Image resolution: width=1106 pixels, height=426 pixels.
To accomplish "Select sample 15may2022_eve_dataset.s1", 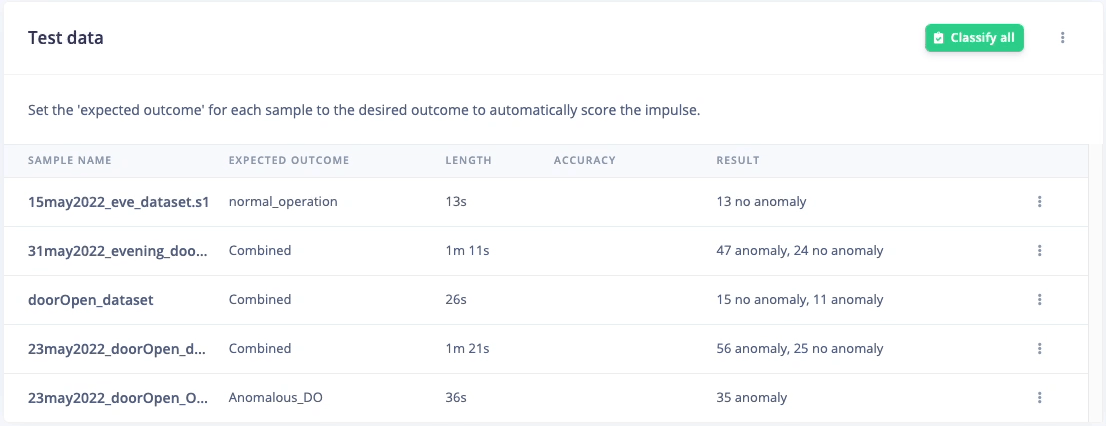I will [x=118, y=202].
